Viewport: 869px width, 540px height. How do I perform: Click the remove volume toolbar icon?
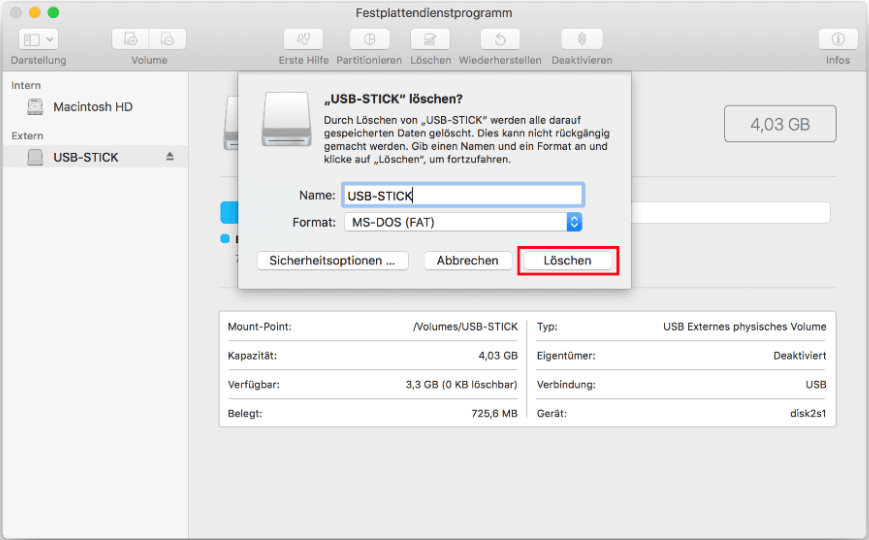point(167,39)
